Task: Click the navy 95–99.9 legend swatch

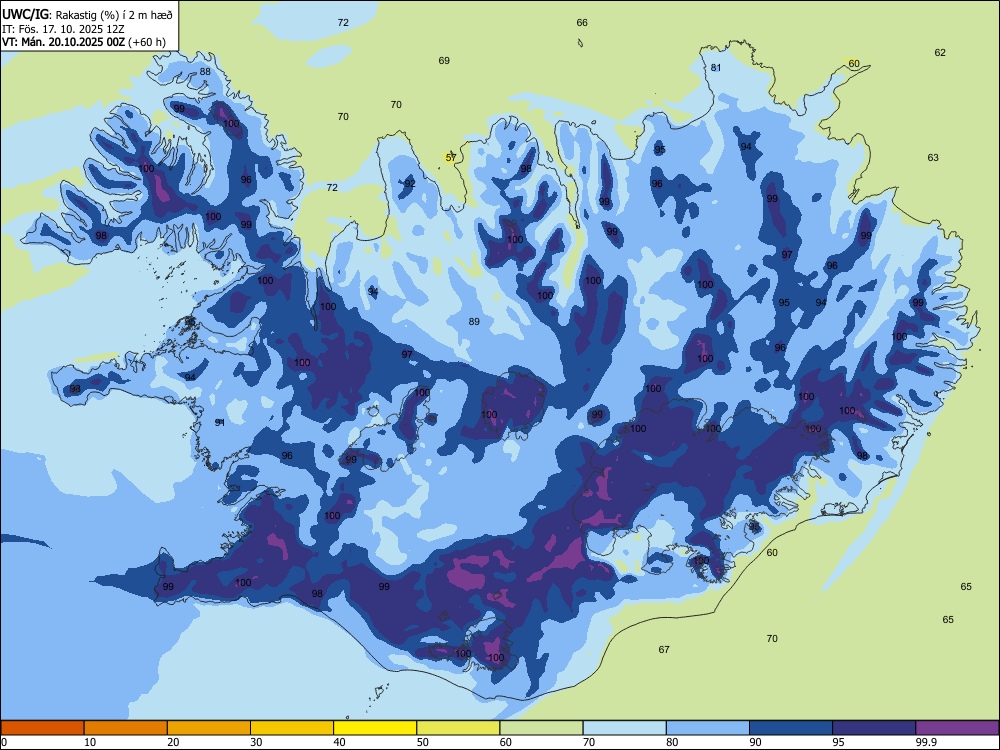Action: click(x=874, y=728)
